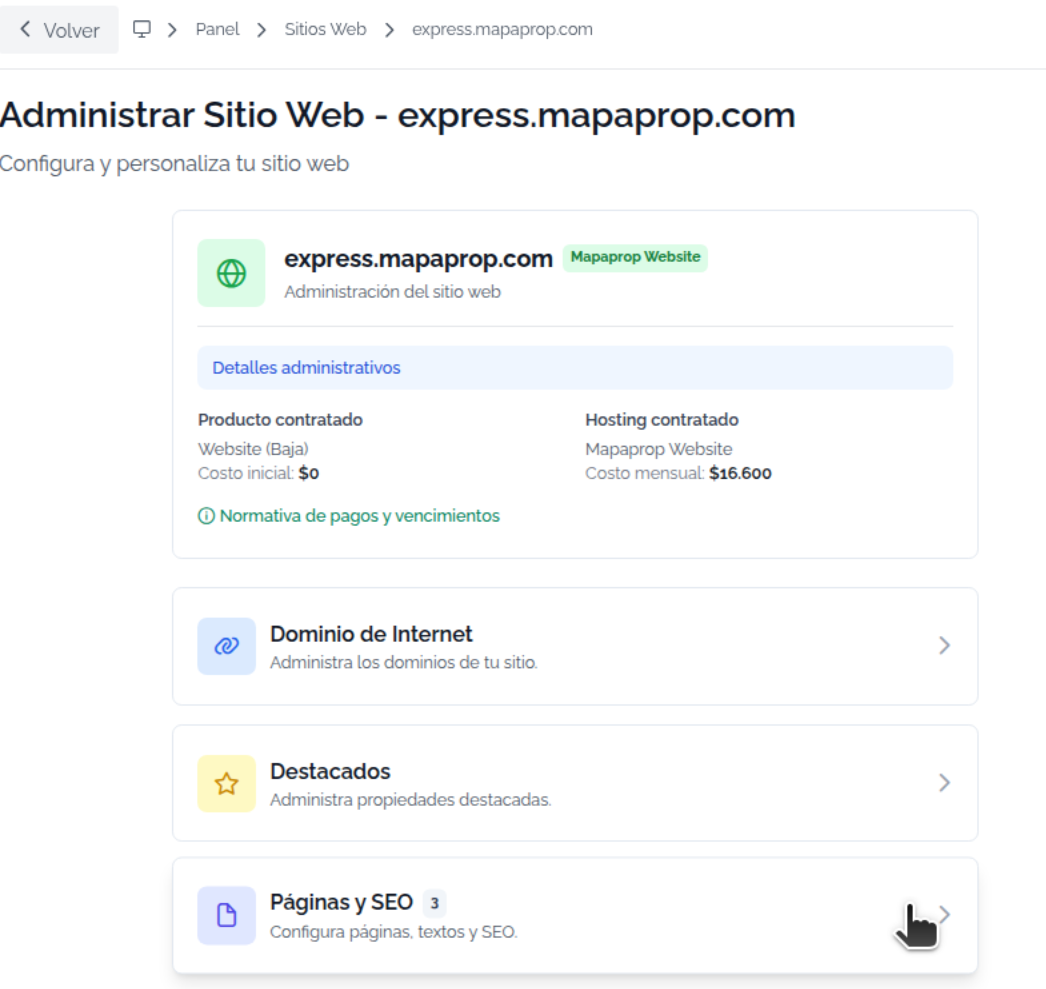Open the Páginas y SEO card
Image resolution: width=1046 pixels, height=989 pixels.
(575, 915)
